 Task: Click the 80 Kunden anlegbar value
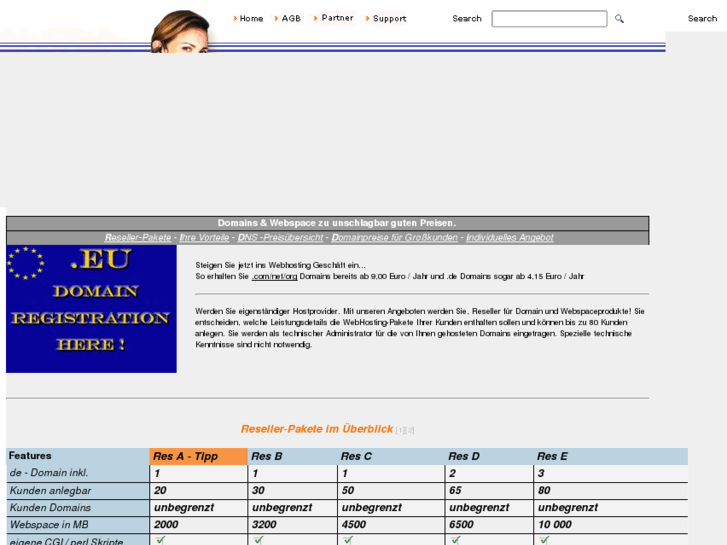[544, 490]
